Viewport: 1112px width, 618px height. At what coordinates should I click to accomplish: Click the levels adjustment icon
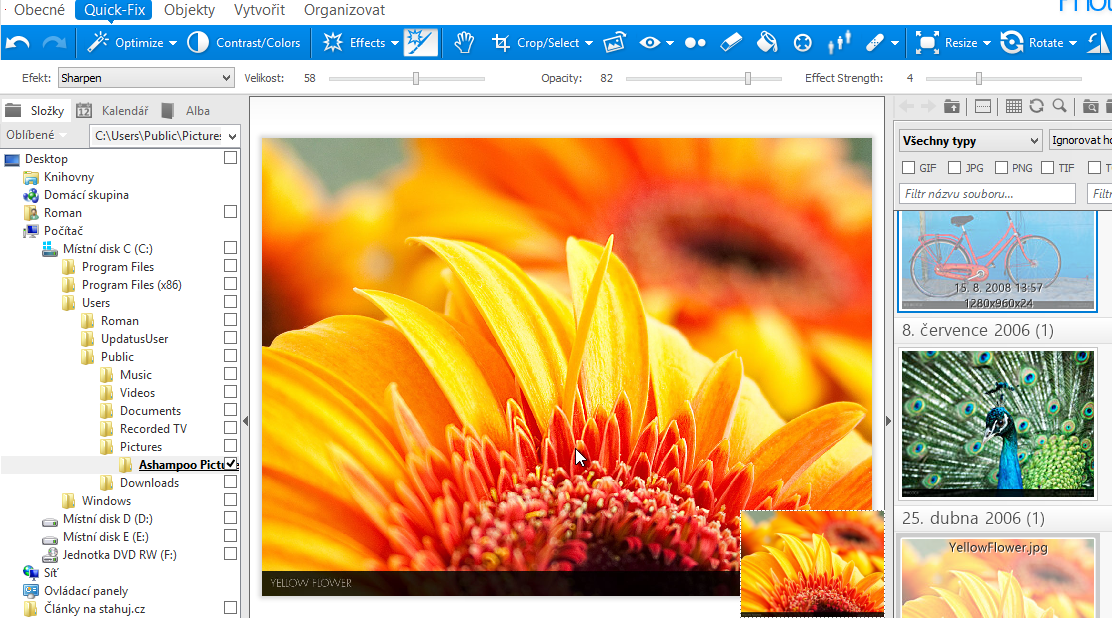839,43
